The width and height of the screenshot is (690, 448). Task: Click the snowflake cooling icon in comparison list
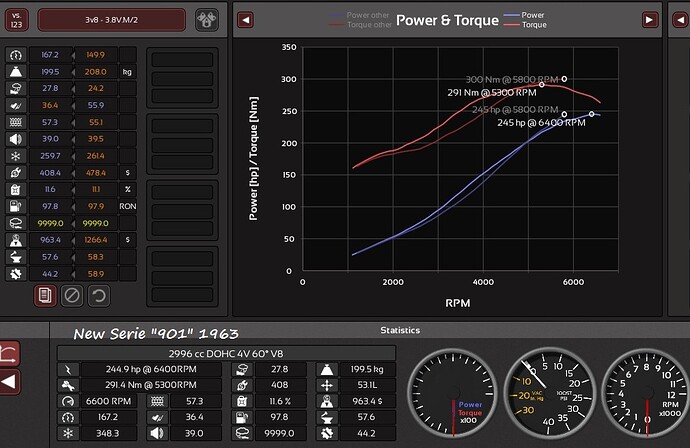16,156
